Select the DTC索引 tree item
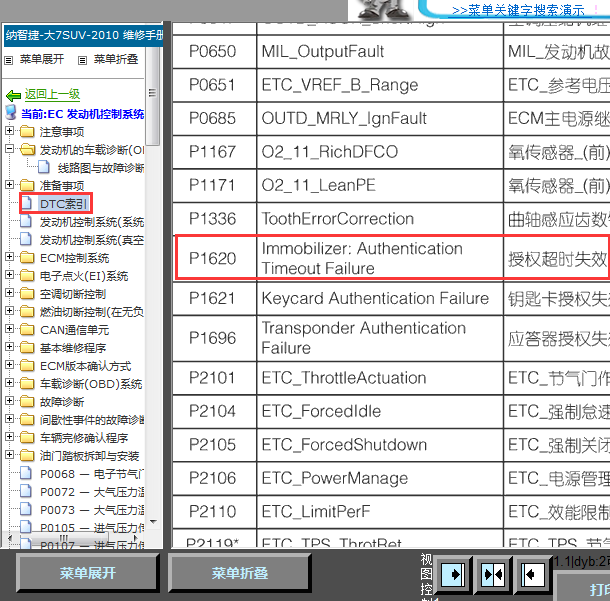Screen dimensions: 610x601 [x=64, y=203]
